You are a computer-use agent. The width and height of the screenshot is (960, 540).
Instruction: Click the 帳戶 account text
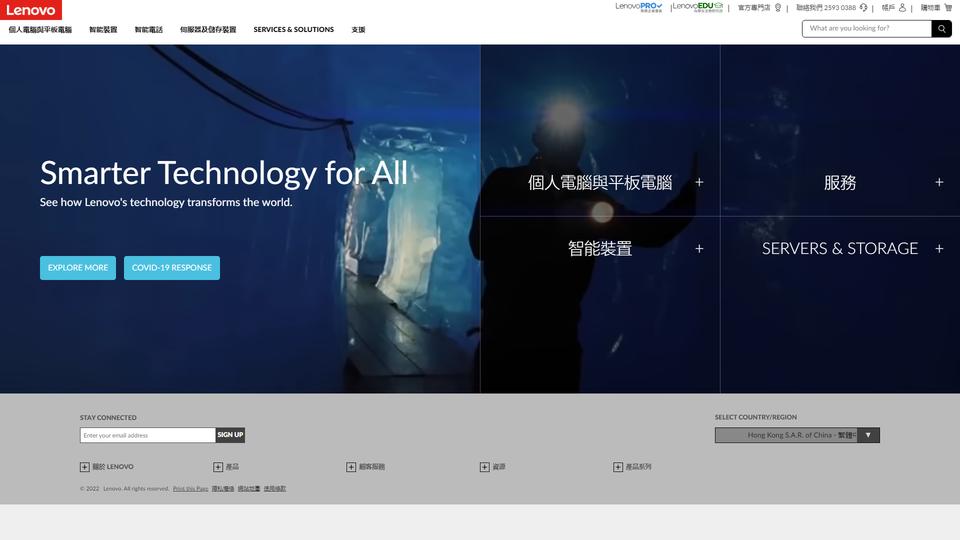coord(888,8)
